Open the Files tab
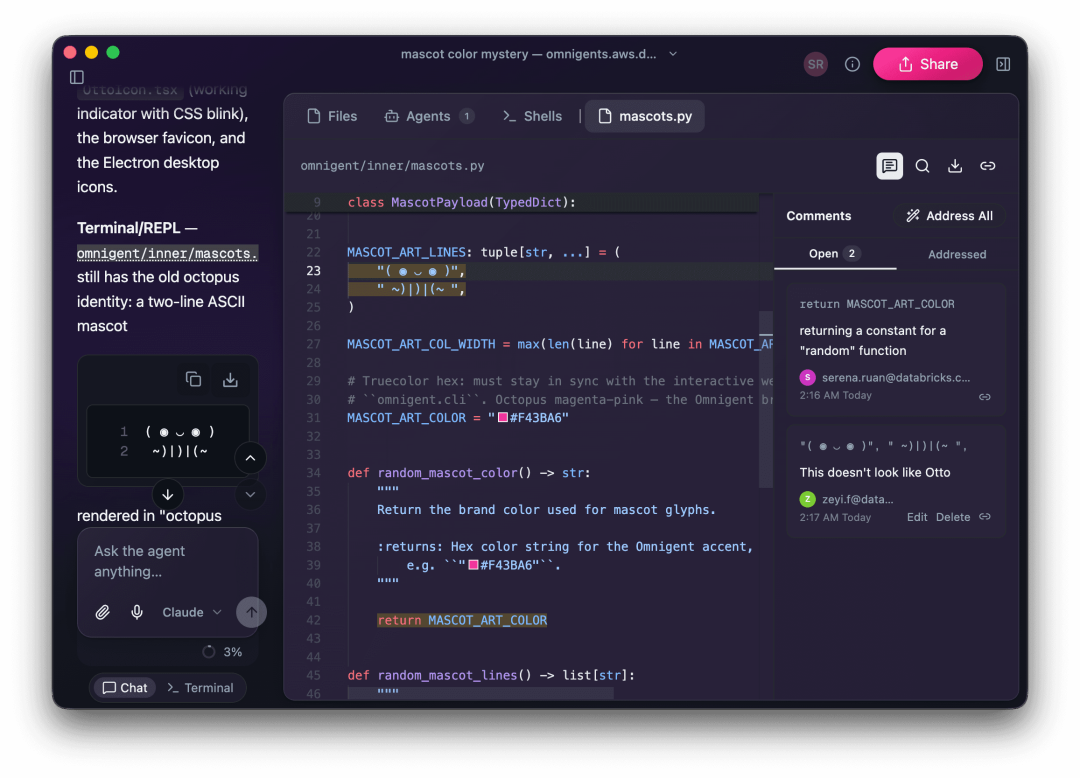The height and width of the screenshot is (778, 1080). 332,116
